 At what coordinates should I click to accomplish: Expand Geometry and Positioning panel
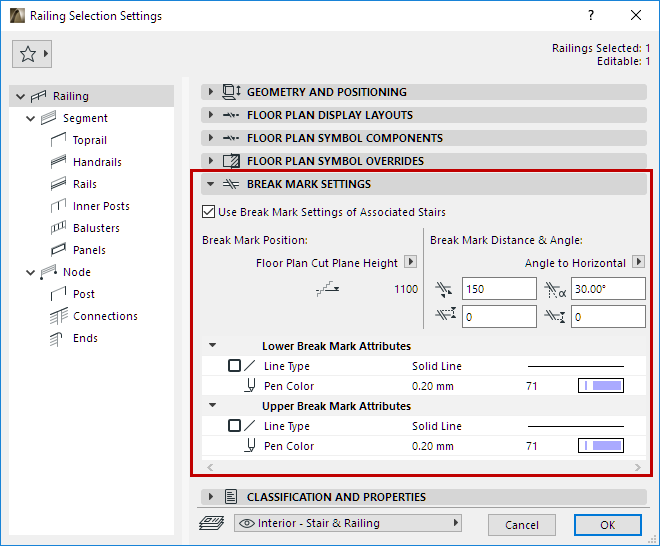[211, 91]
